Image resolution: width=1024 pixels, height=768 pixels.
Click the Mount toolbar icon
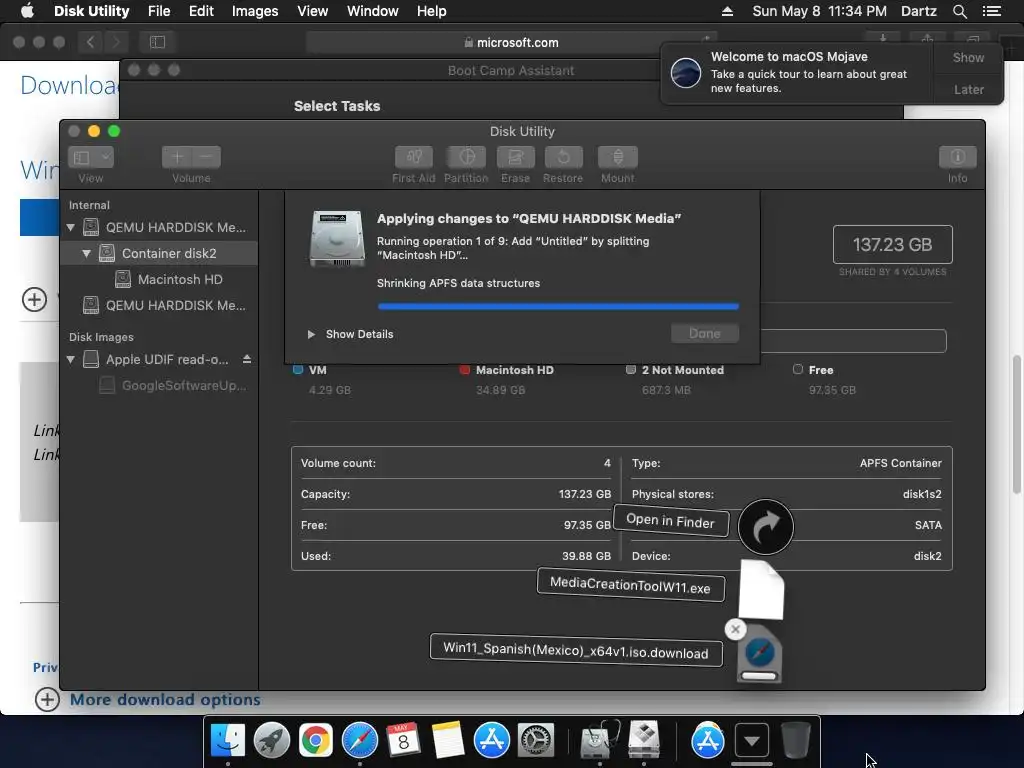pos(618,157)
